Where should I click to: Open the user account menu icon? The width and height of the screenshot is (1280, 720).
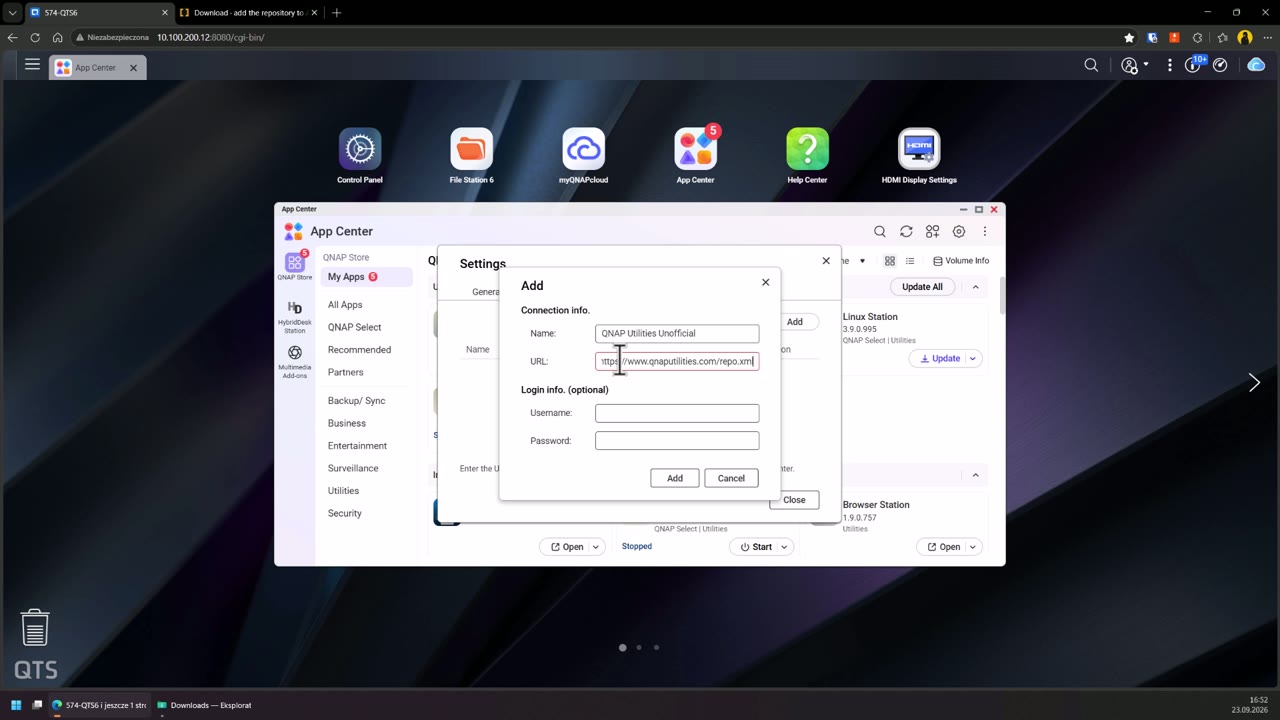pyautogui.click(x=1130, y=65)
